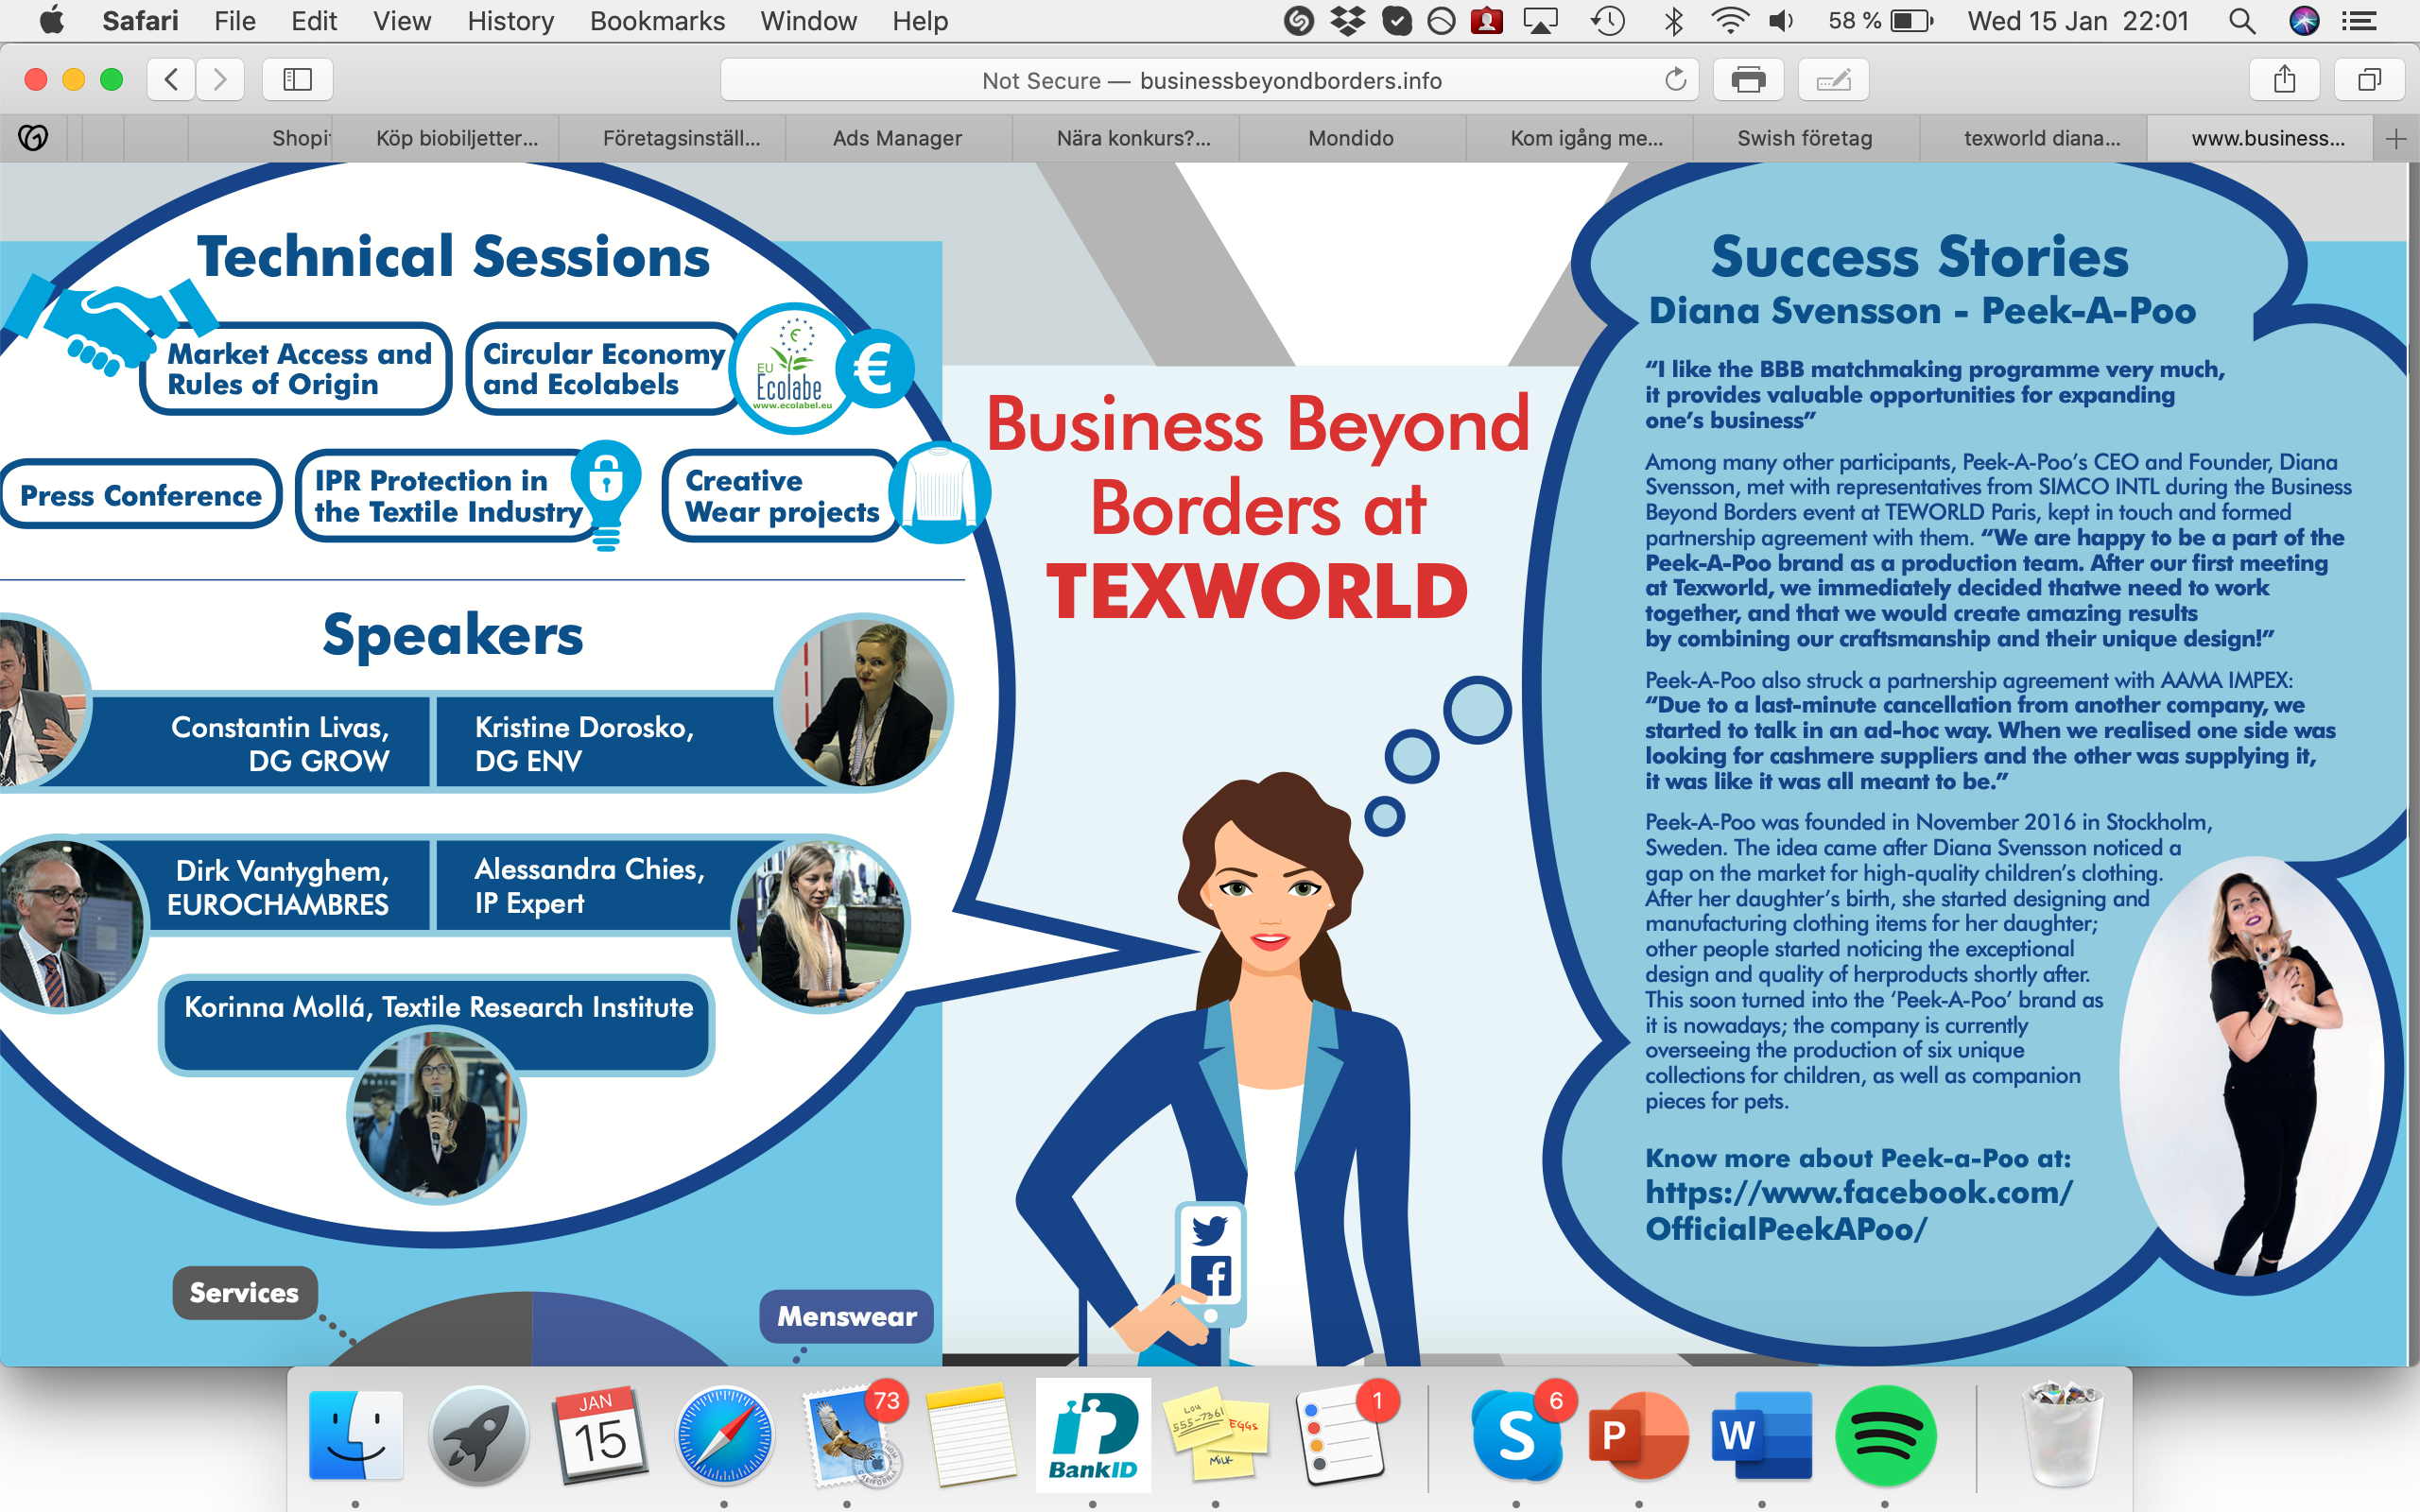Open Safari compass in the Dock
The width and height of the screenshot is (2420, 1512).
(x=724, y=1436)
